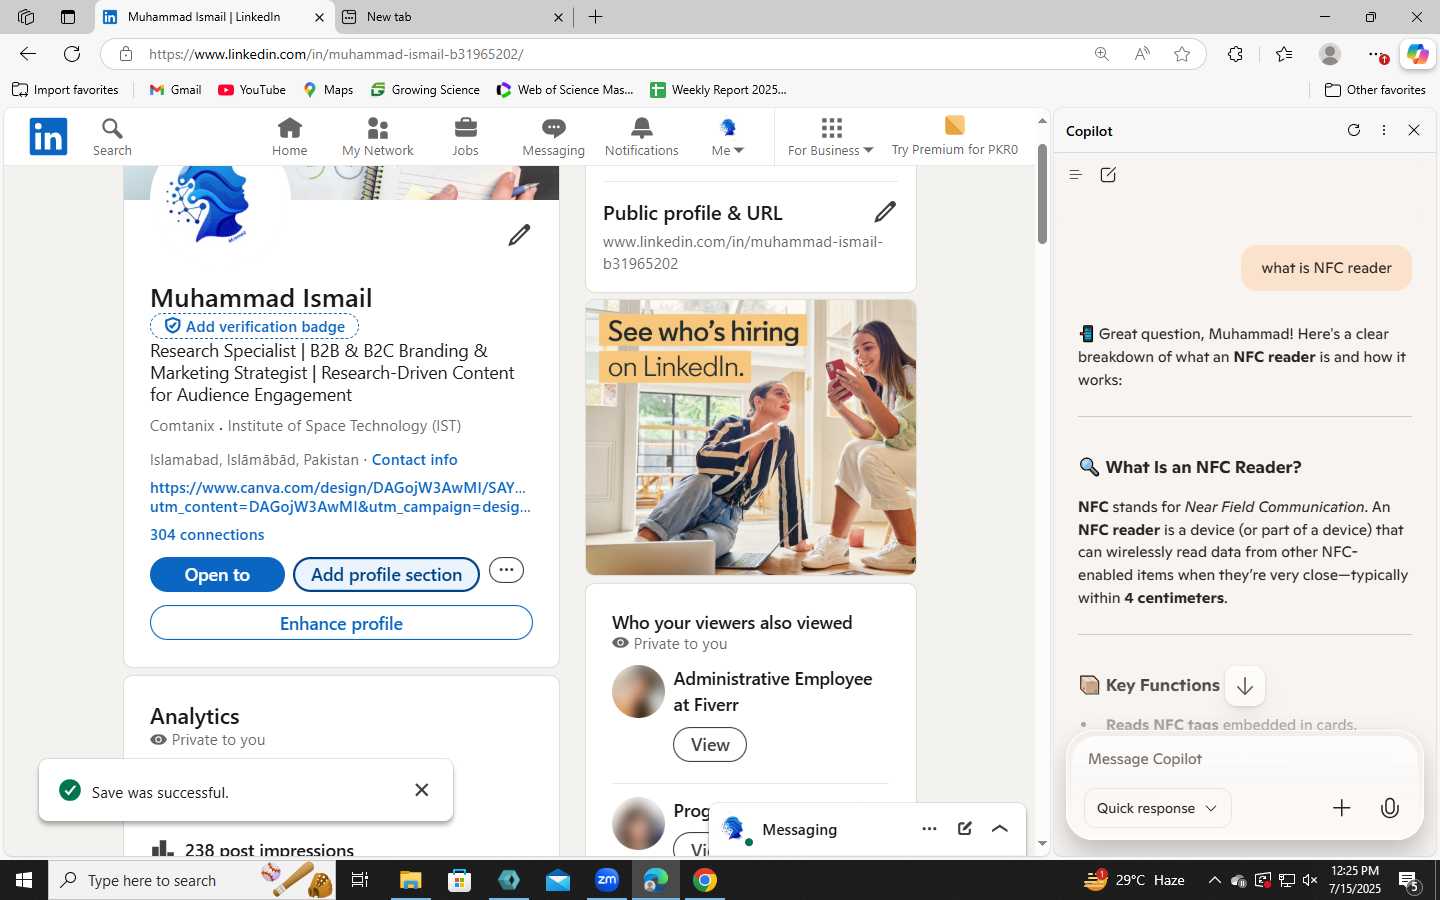Open Copilot more options menu
1440x900 pixels.
click(x=1384, y=130)
